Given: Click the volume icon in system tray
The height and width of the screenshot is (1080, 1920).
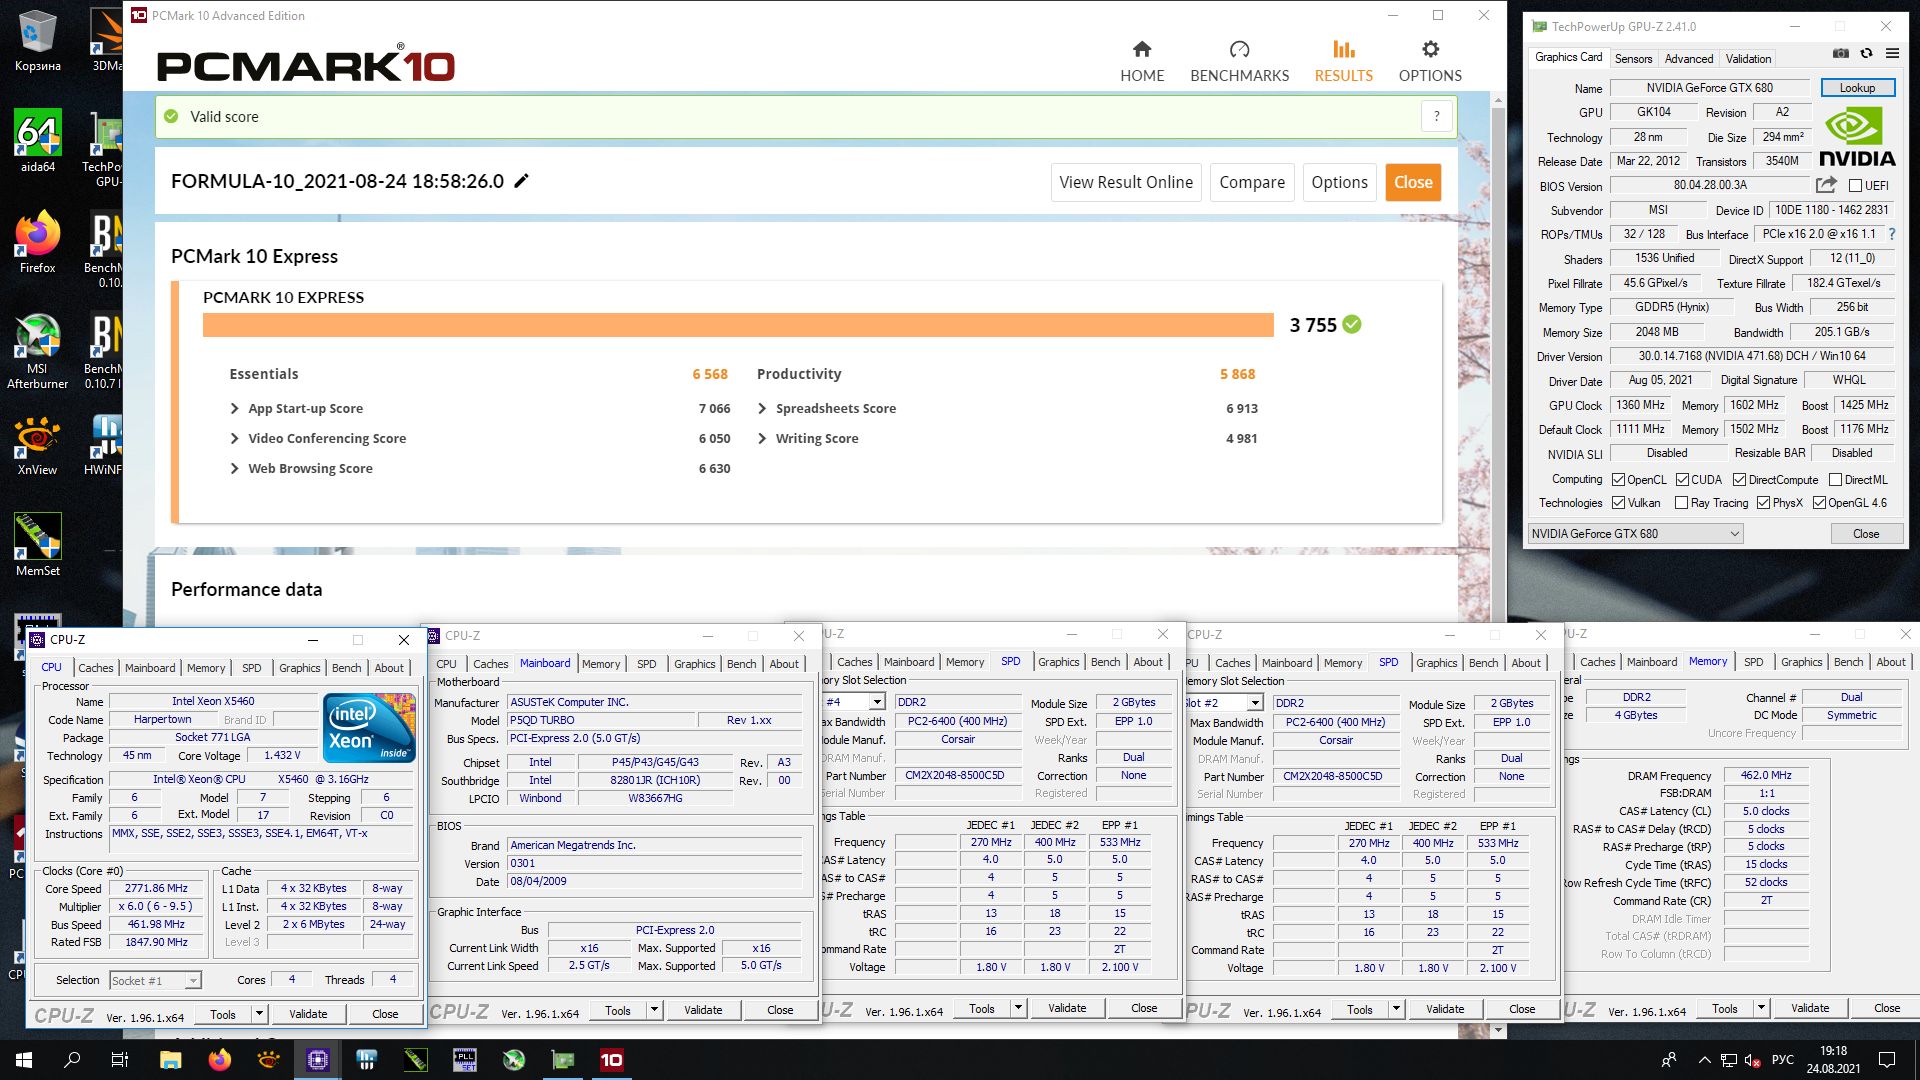Looking at the screenshot, I should point(1752,1060).
